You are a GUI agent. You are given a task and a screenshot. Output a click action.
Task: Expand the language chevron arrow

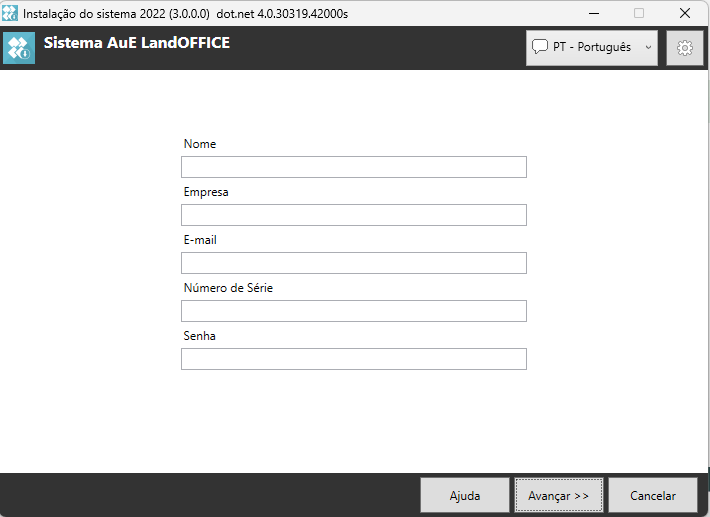648,47
